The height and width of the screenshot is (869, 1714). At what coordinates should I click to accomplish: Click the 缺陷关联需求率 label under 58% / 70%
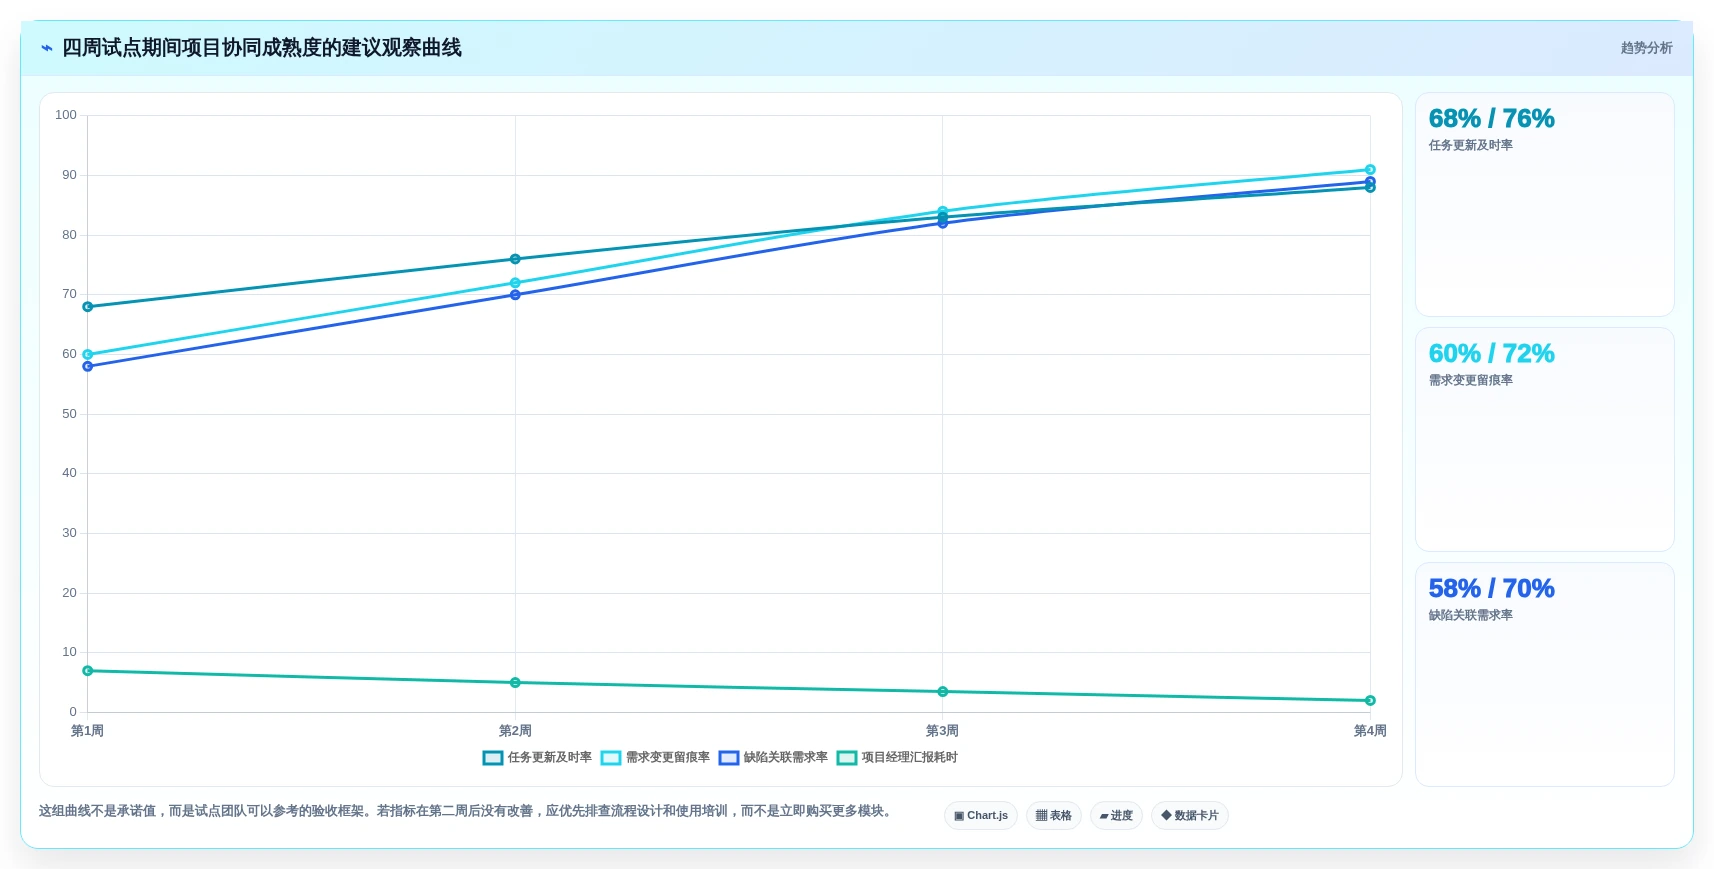(x=1471, y=615)
